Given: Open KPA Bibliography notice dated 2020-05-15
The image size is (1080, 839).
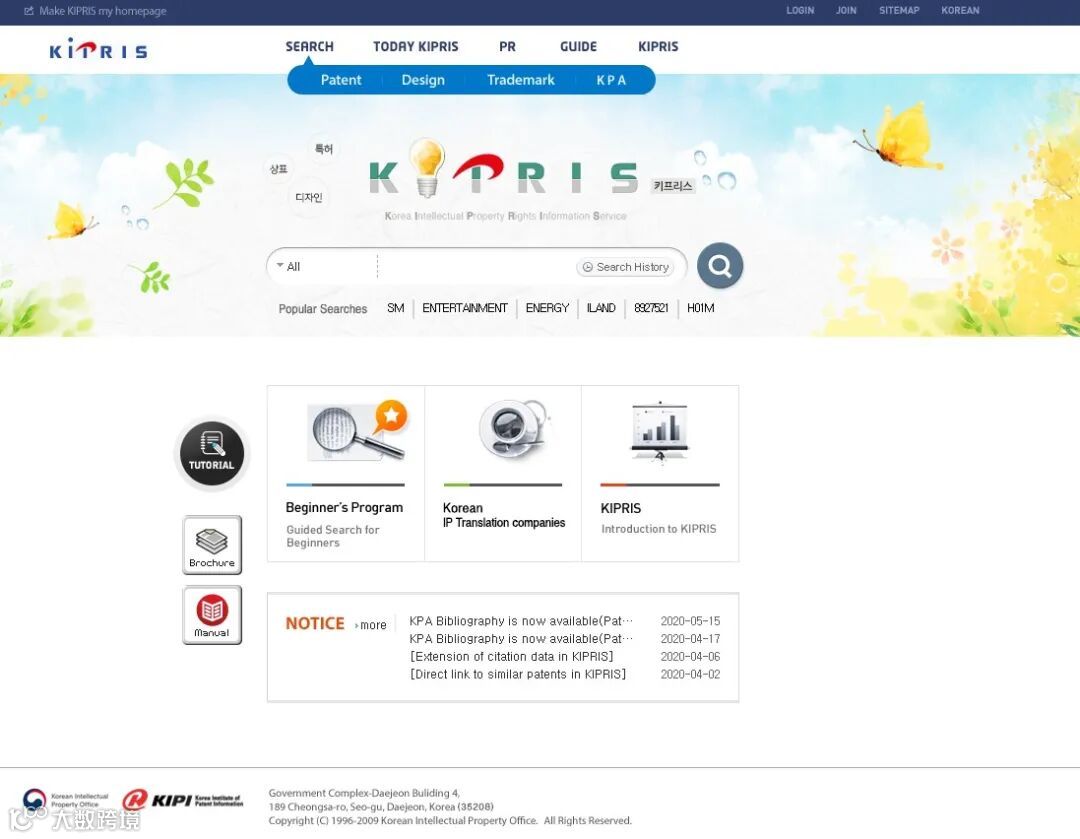Looking at the screenshot, I should click(521, 621).
